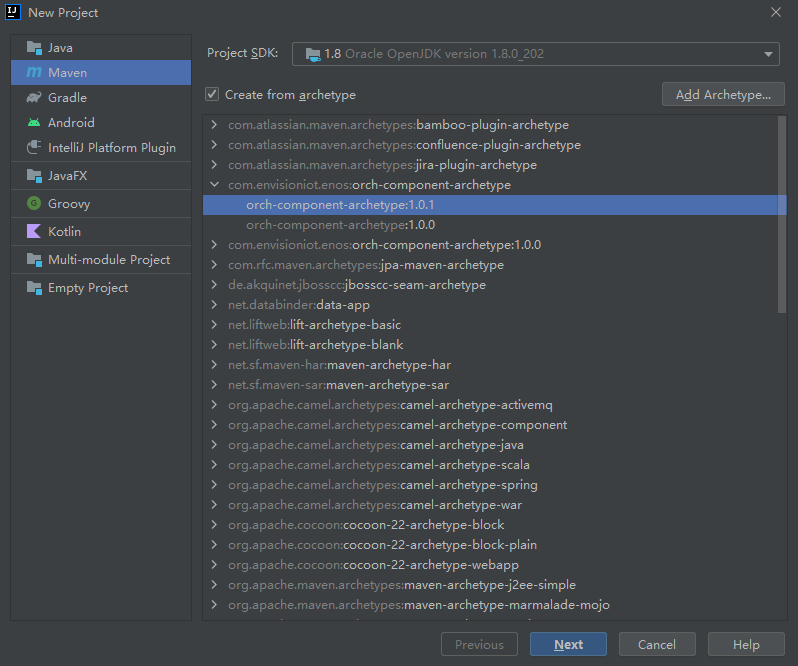Click the Gradle elephant icon
This screenshot has width=798, height=666.
coord(34,98)
